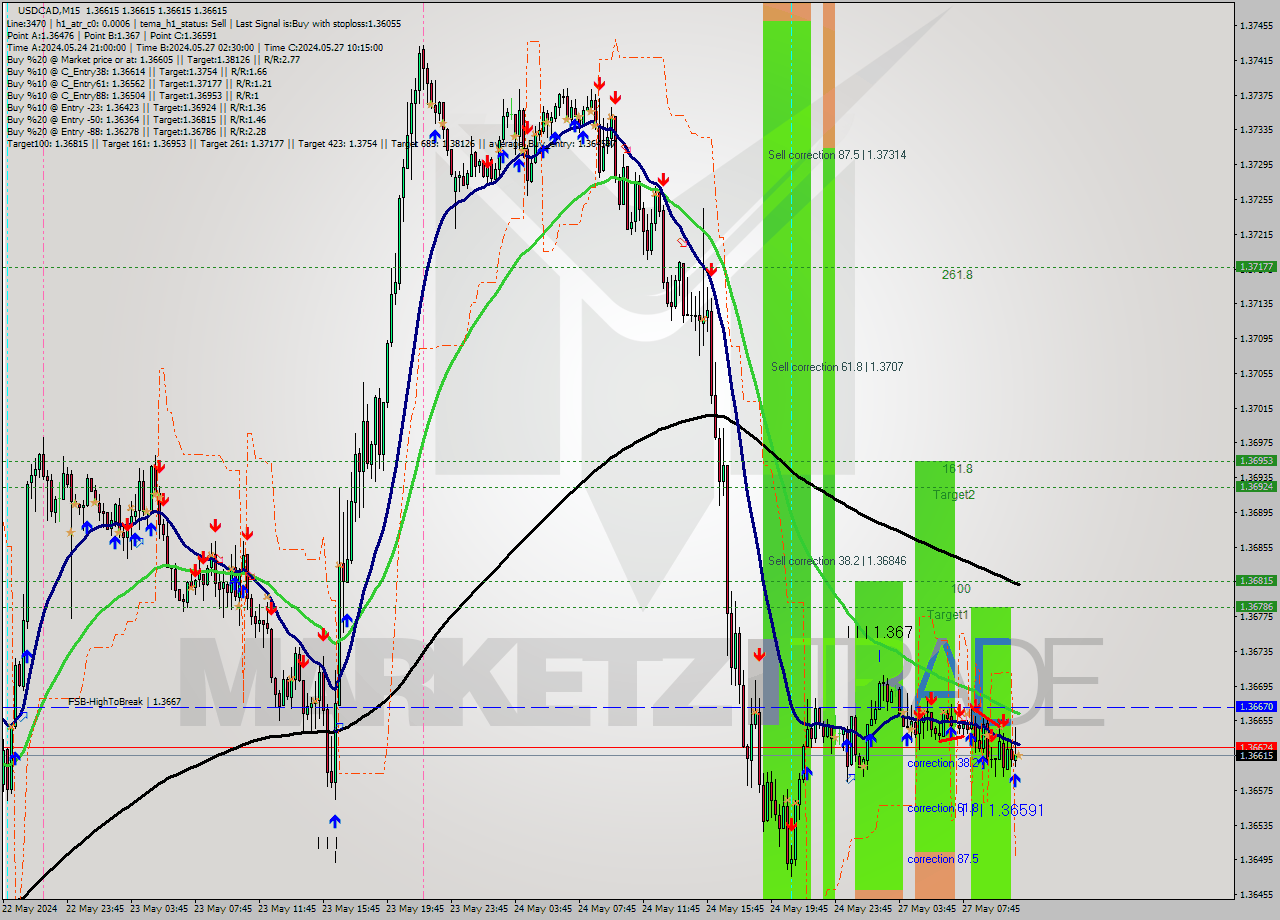Image resolution: width=1280 pixels, height=920 pixels.
Task: Select the '161.8' Fibonacci label
Action: (957, 468)
